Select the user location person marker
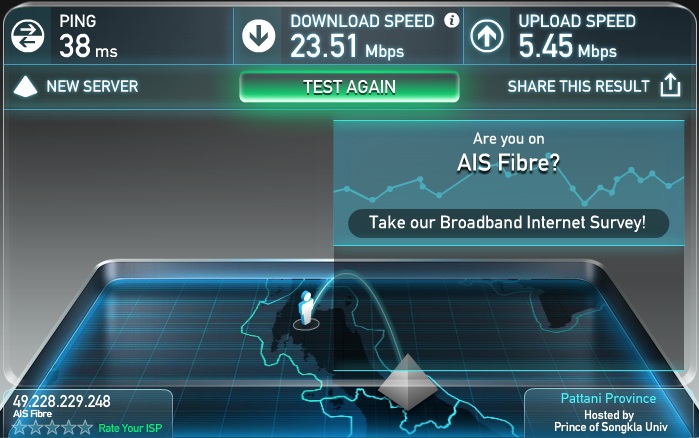699x438 pixels. (306, 309)
